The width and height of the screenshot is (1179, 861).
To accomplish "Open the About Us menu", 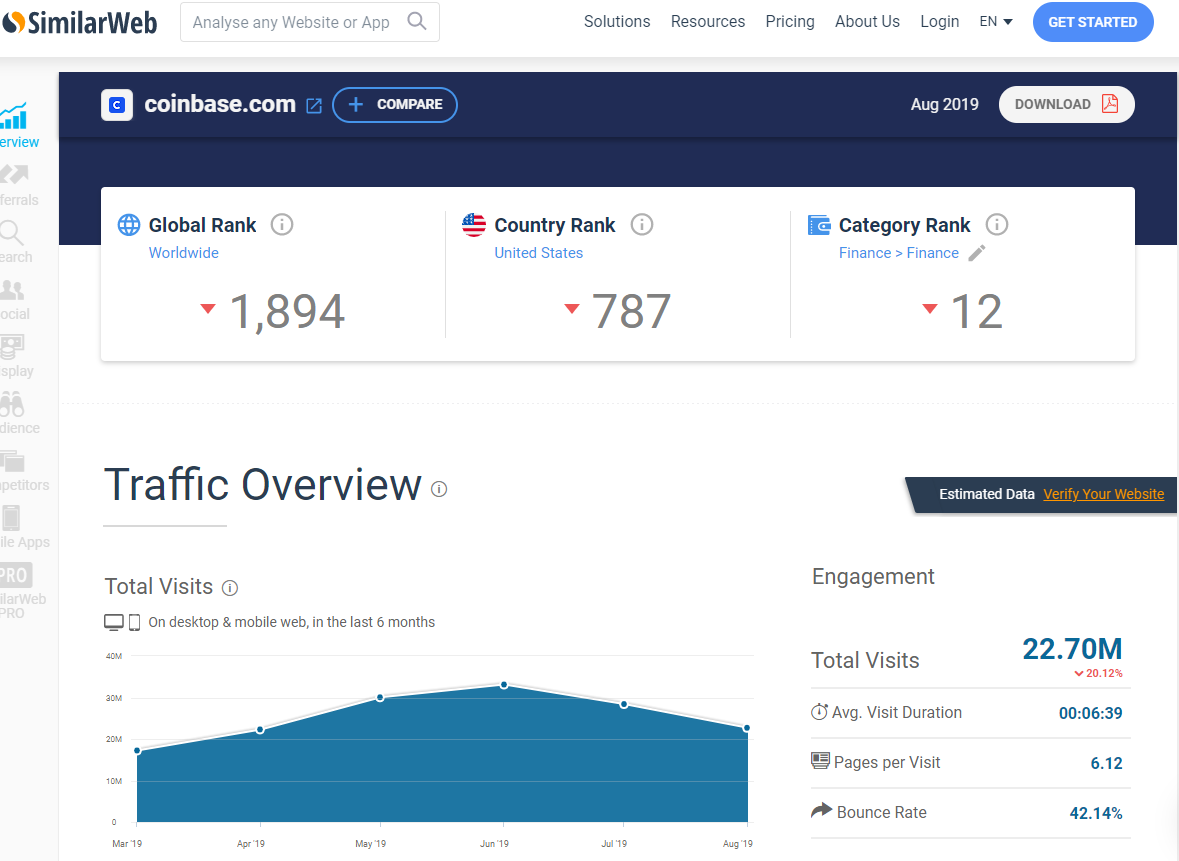I will 867,22.
